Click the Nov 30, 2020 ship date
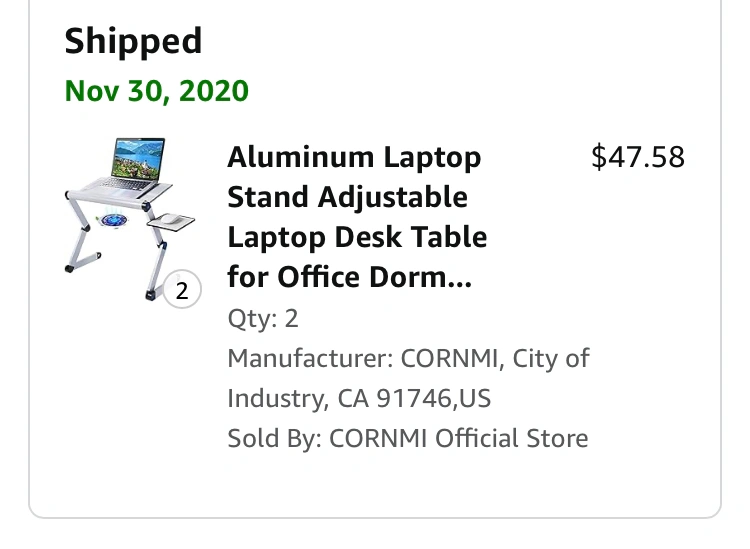Viewport: 750px width, 549px height. (x=156, y=91)
